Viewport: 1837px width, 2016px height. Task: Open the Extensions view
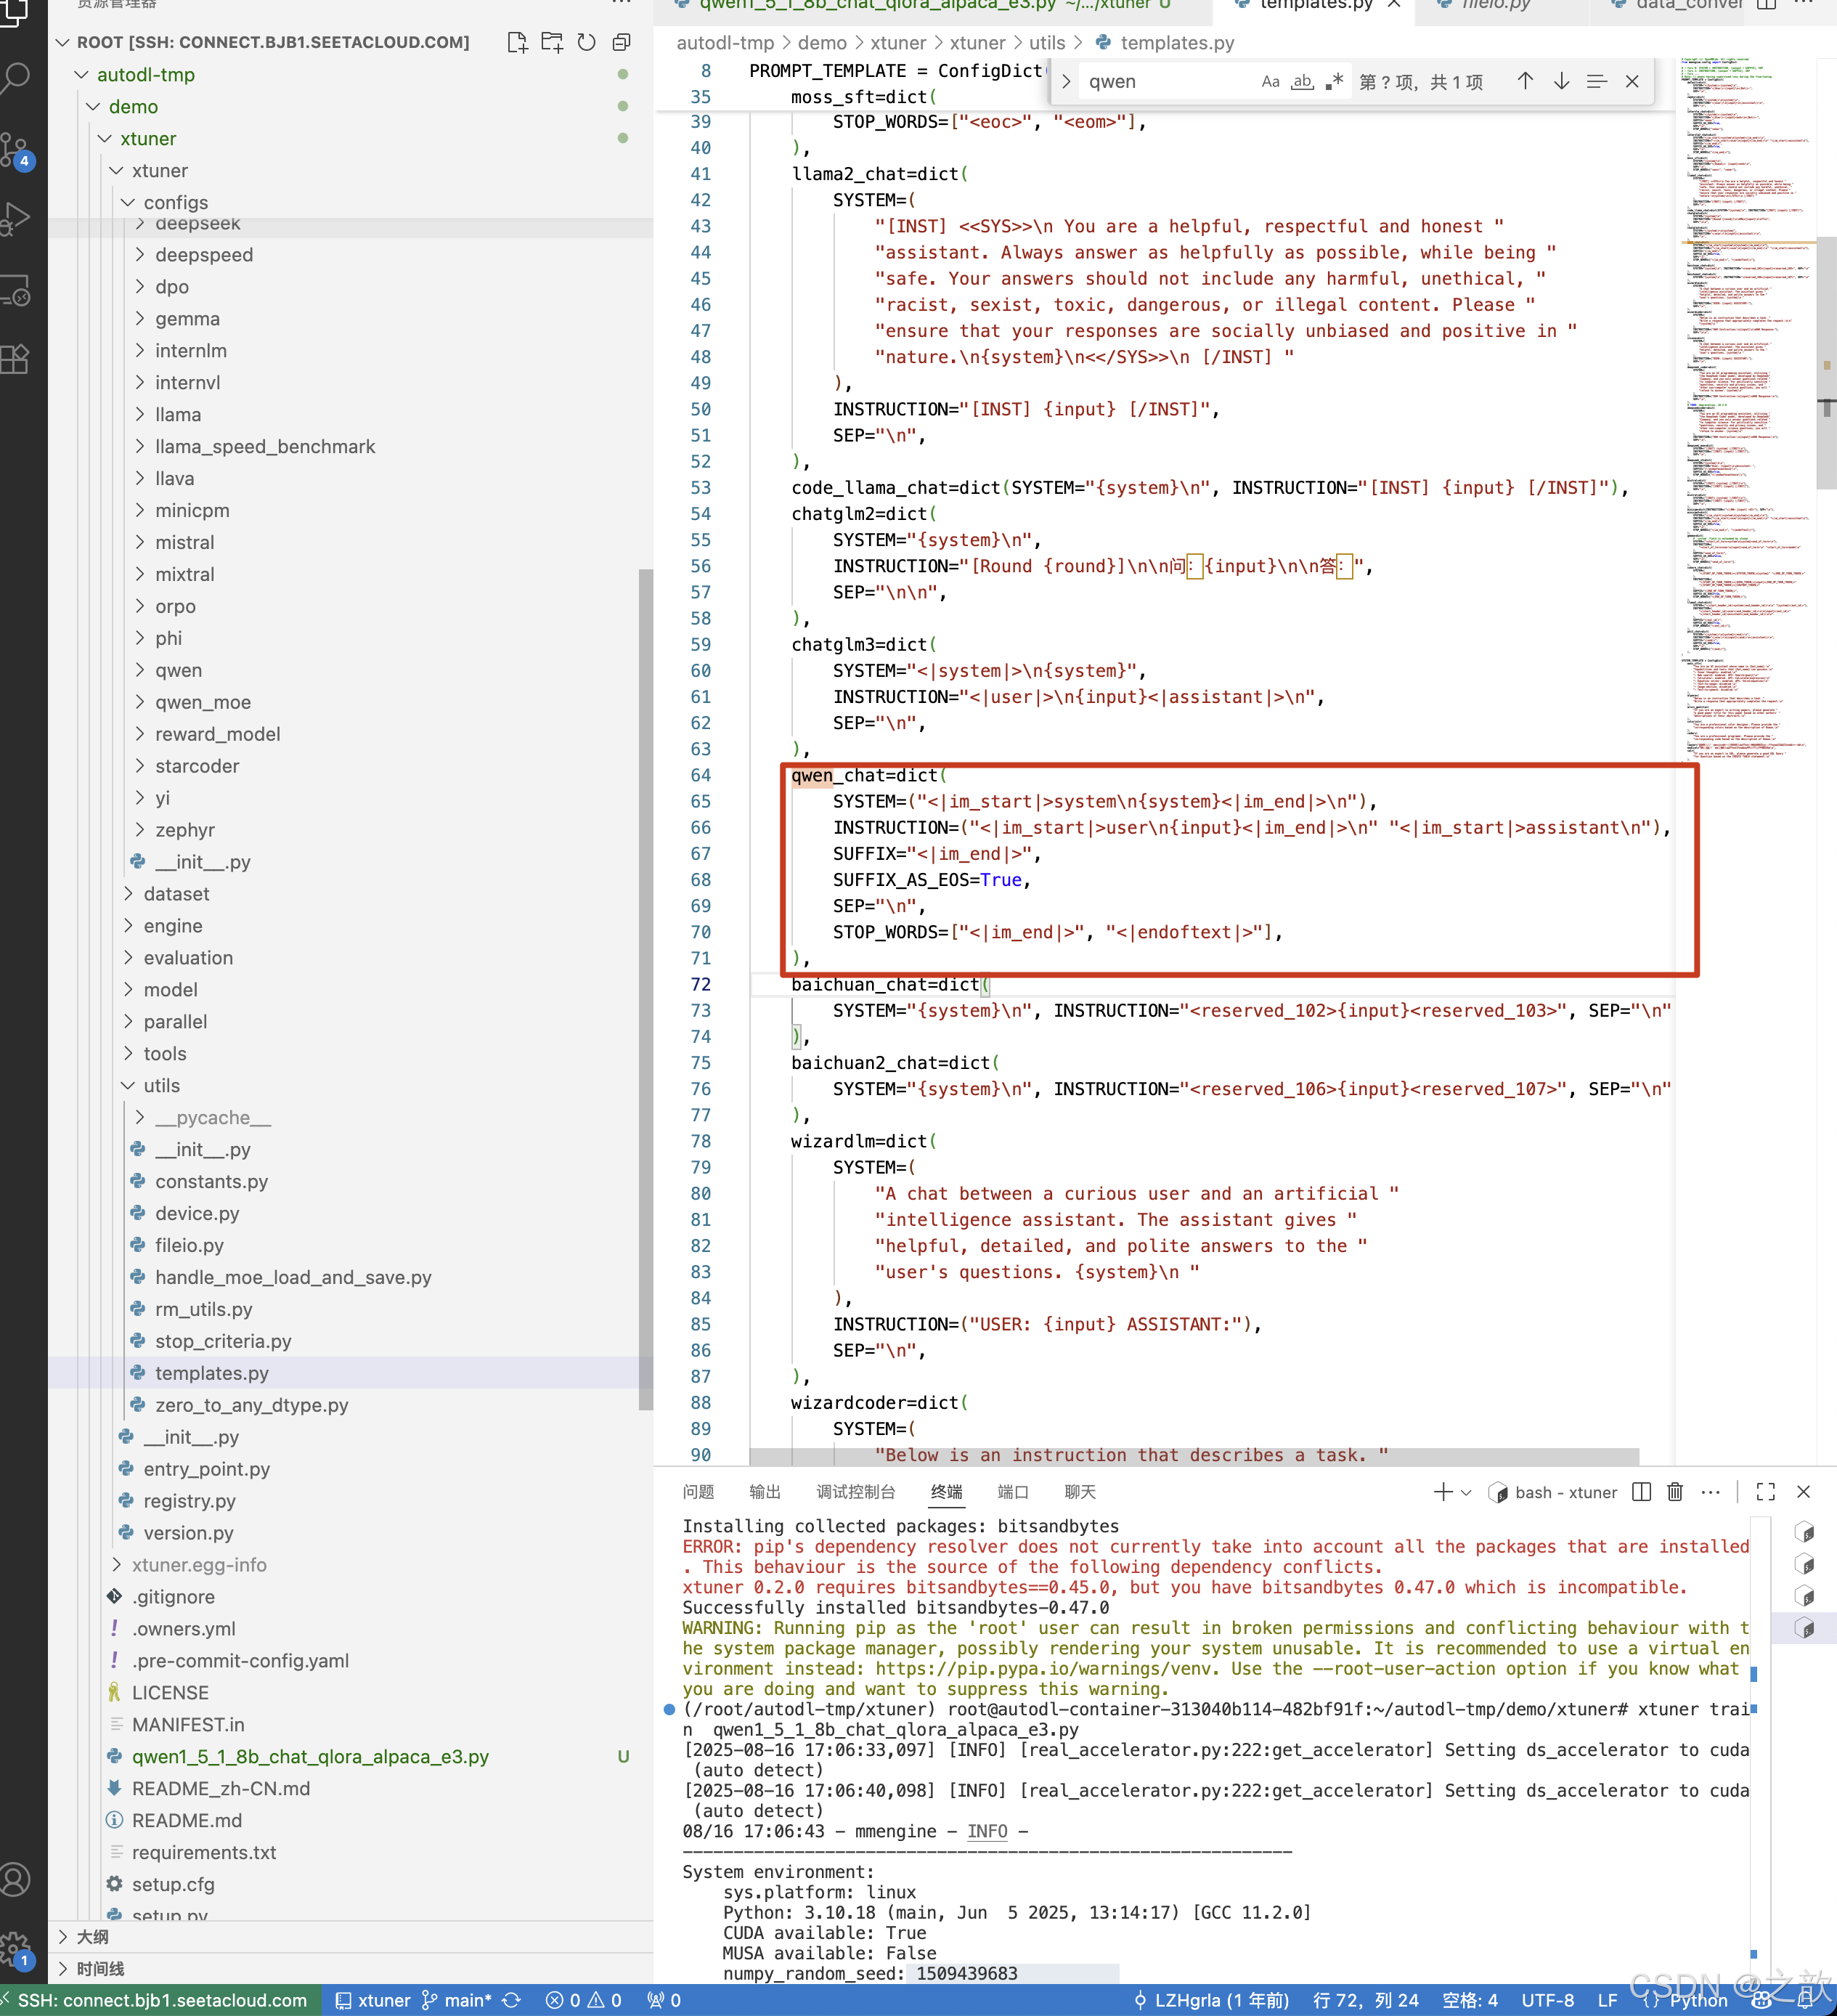pos(16,358)
